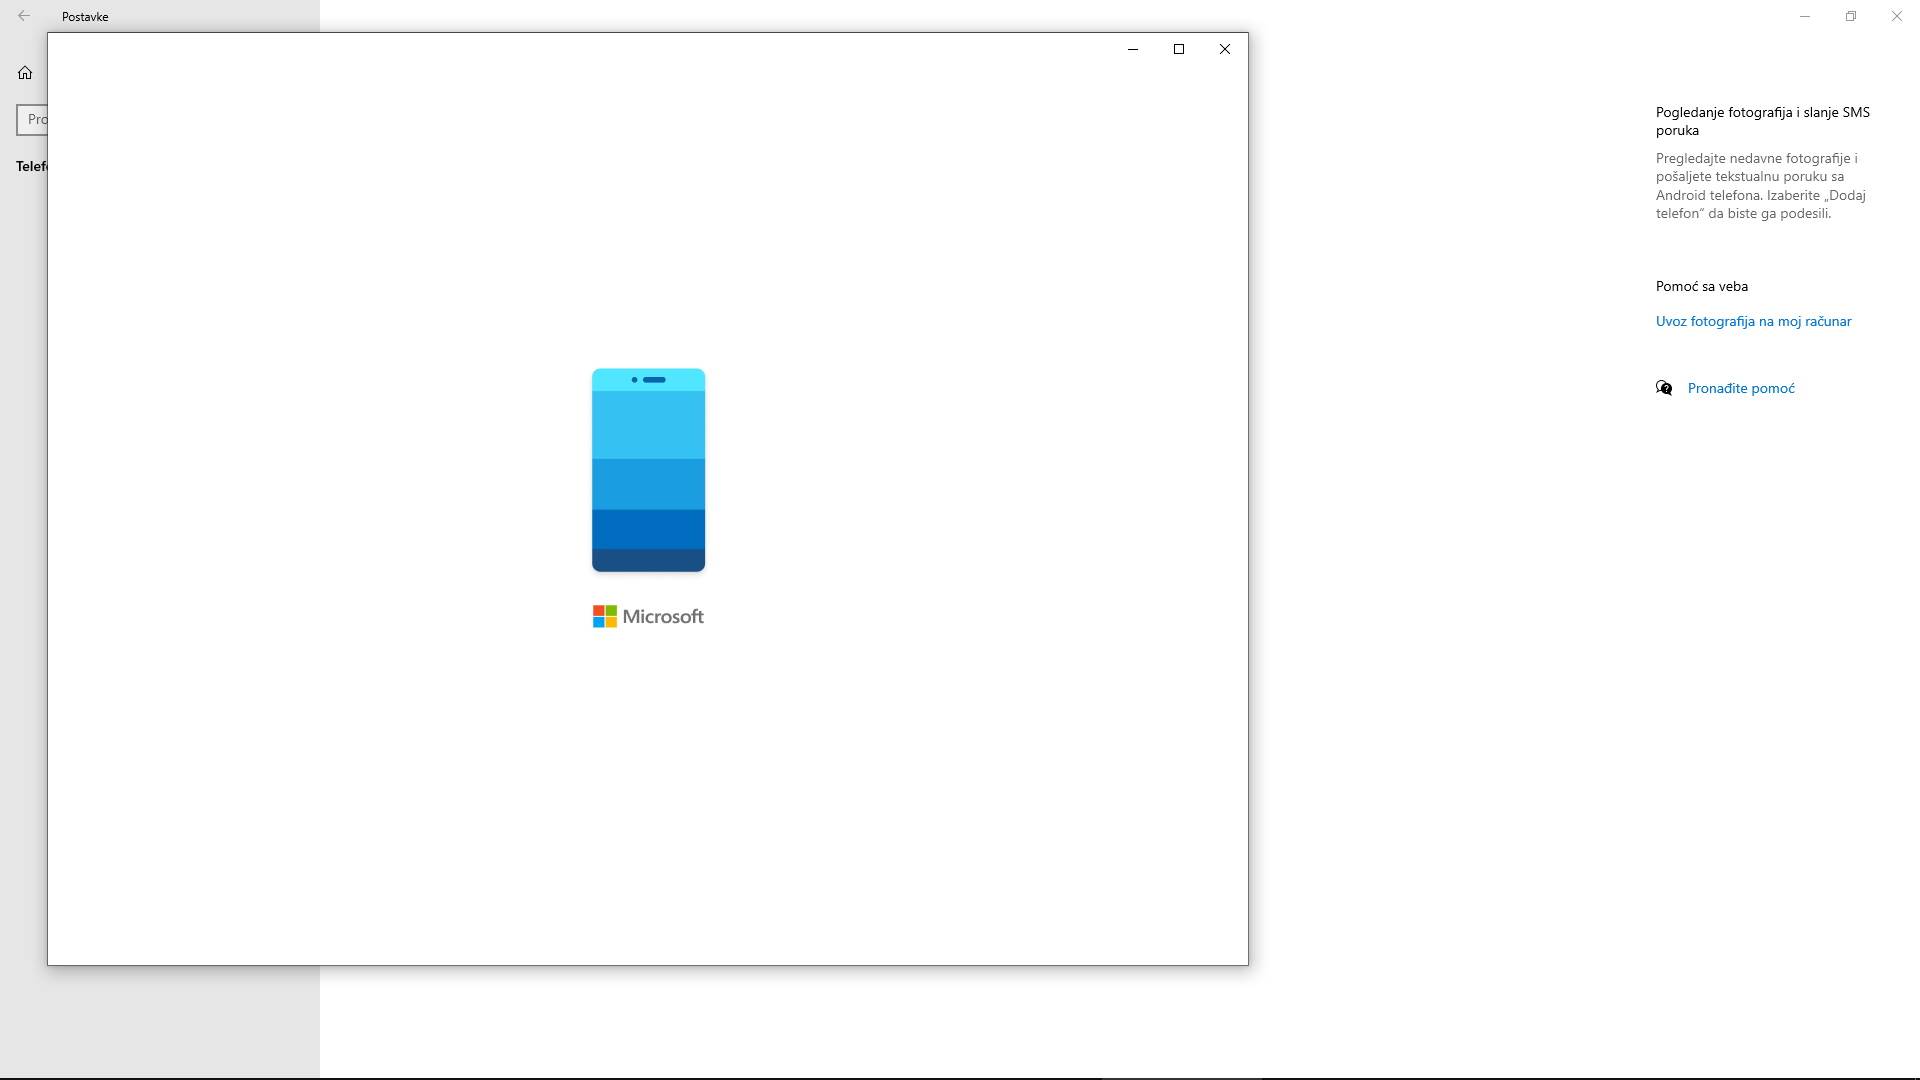Select the blue phone illustration
Screen dimensions: 1920x1080
click(648, 470)
